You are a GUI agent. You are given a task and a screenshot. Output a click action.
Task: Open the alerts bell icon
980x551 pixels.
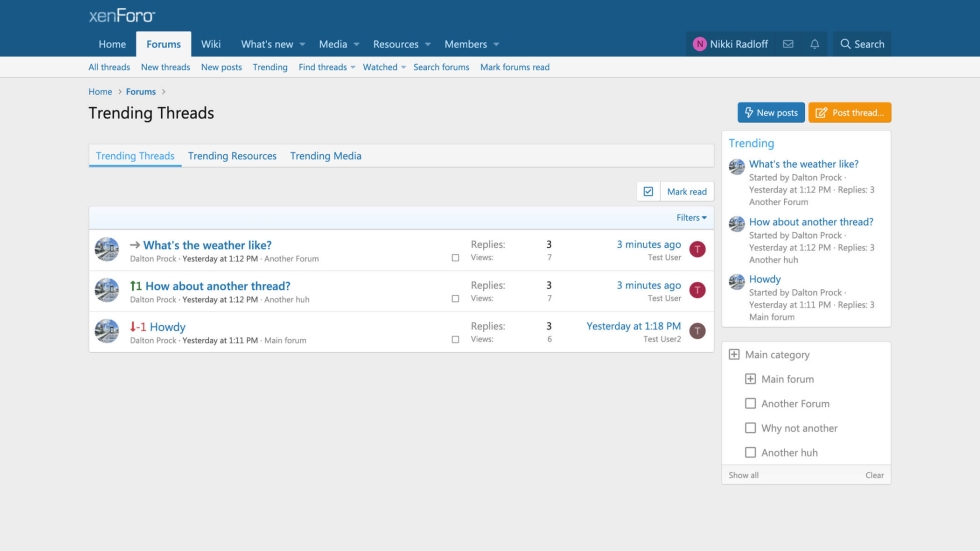click(x=815, y=44)
